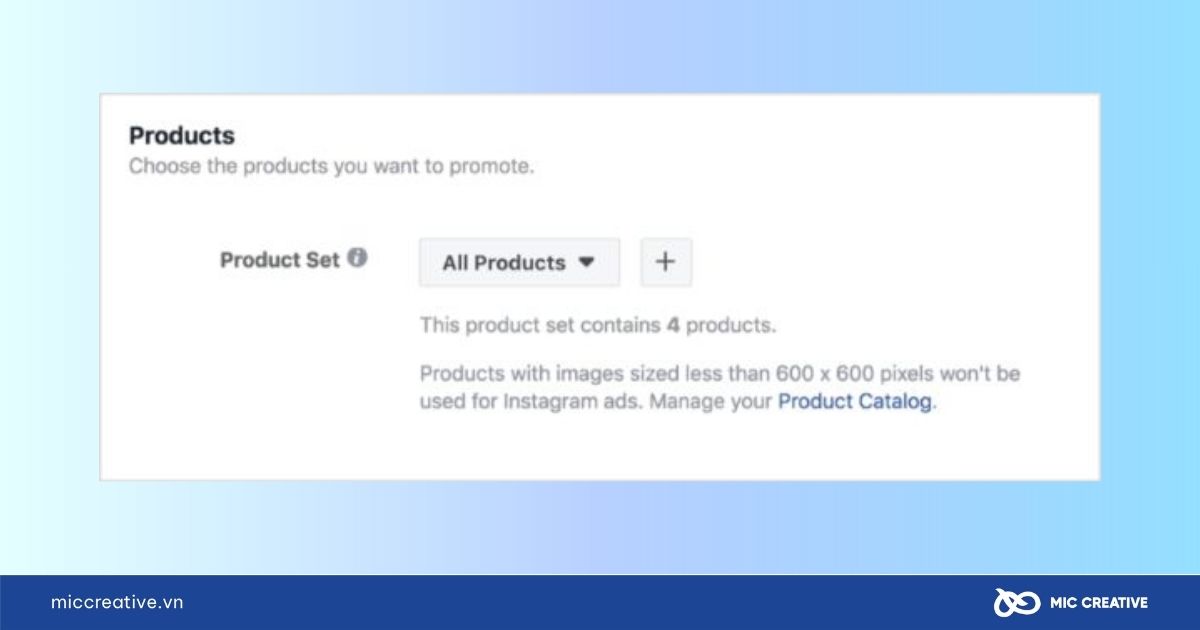
Task: Open the Product Catalog link
Action: (x=855, y=402)
